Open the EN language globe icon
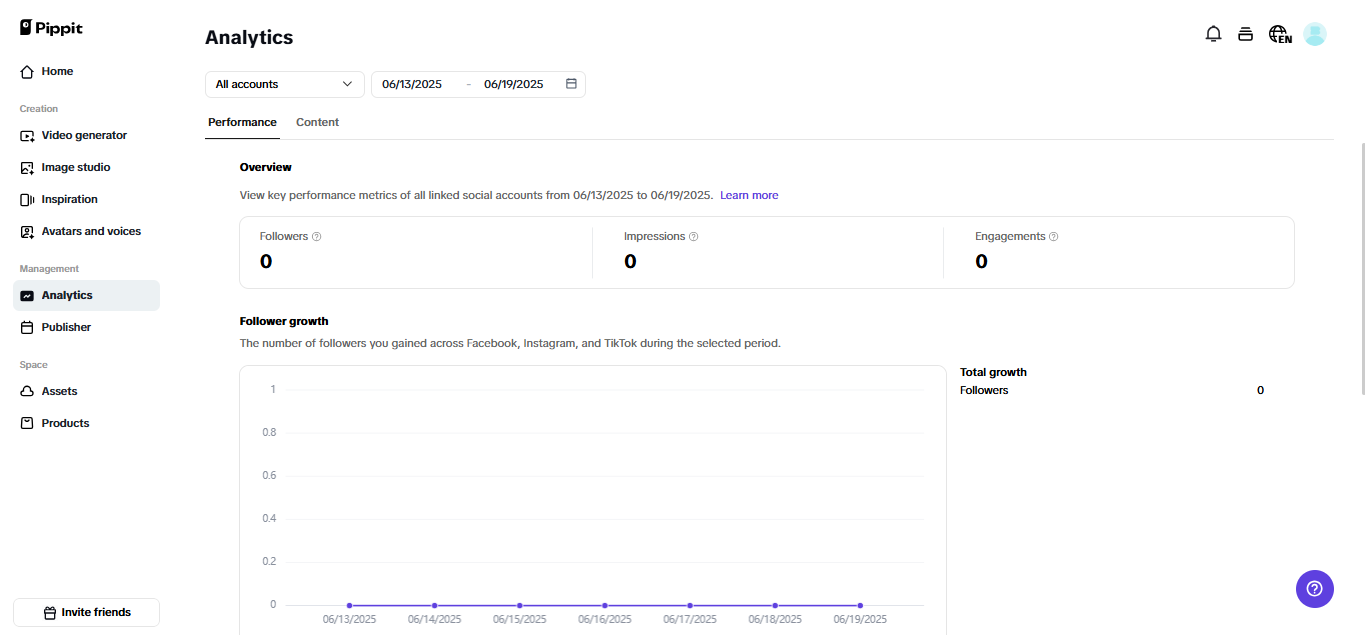The height and width of the screenshot is (639, 1365). (1279, 33)
